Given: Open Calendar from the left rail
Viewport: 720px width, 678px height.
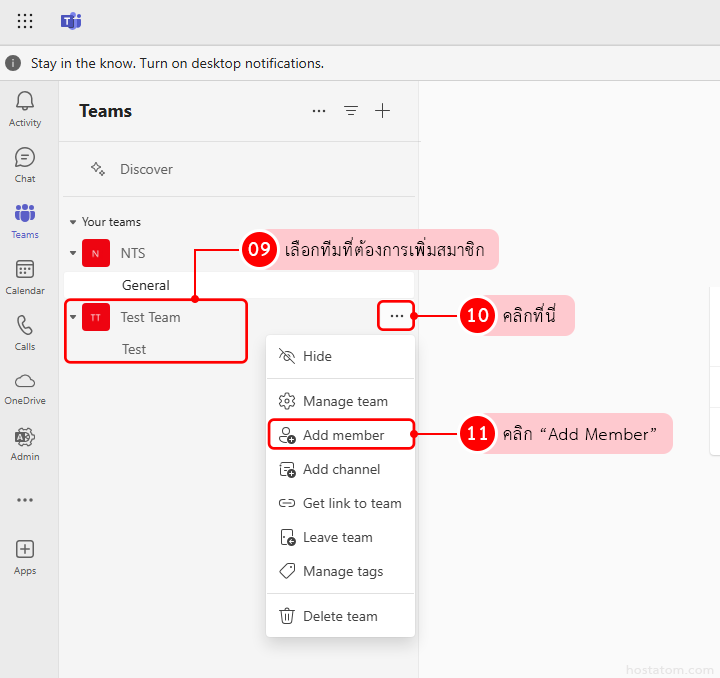Looking at the screenshot, I should 25,276.
